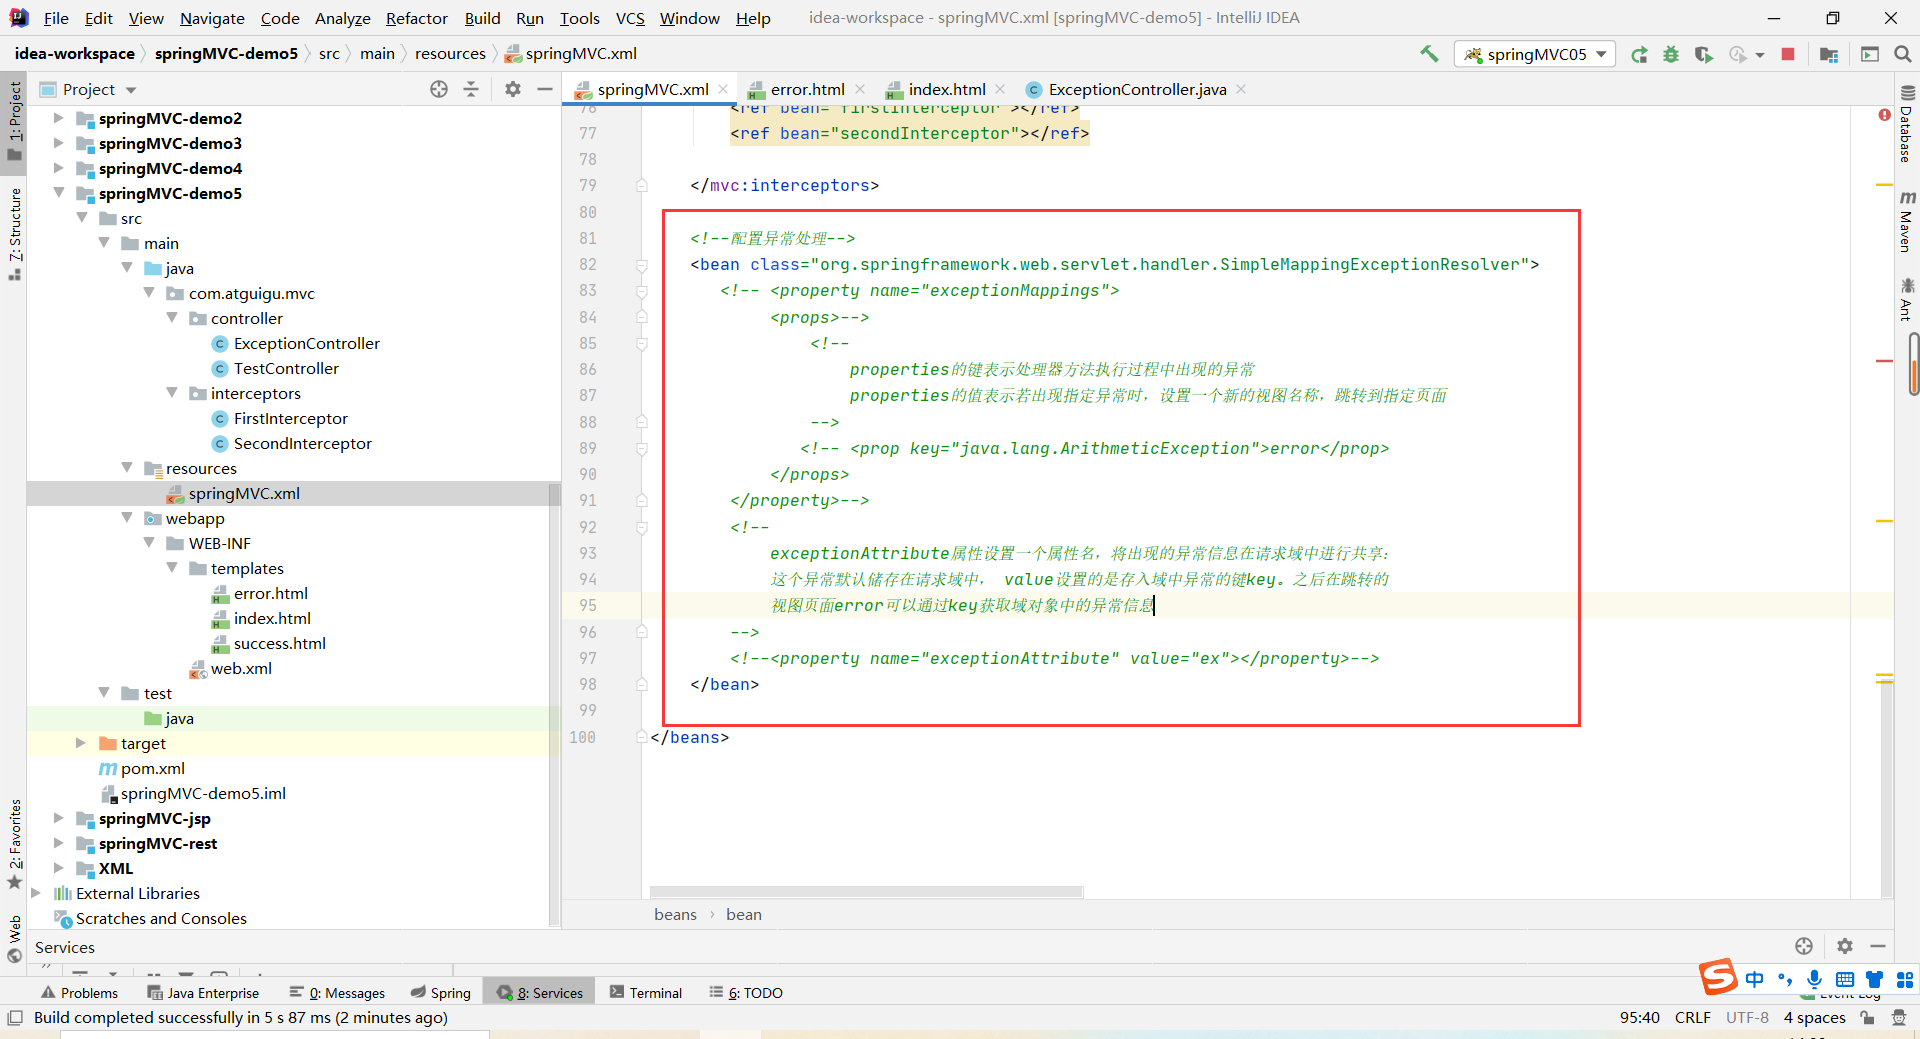Open the Maven tool window
The height and width of the screenshot is (1039, 1920).
(1907, 221)
